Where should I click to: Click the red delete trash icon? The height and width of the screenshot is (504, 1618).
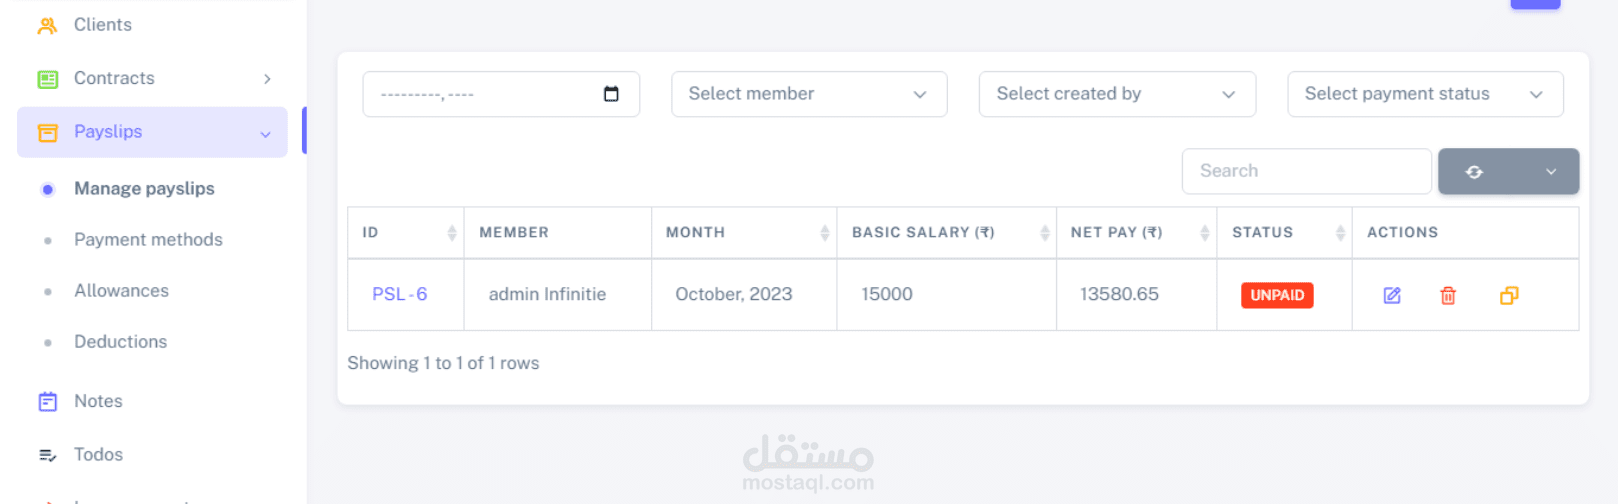[x=1448, y=295]
